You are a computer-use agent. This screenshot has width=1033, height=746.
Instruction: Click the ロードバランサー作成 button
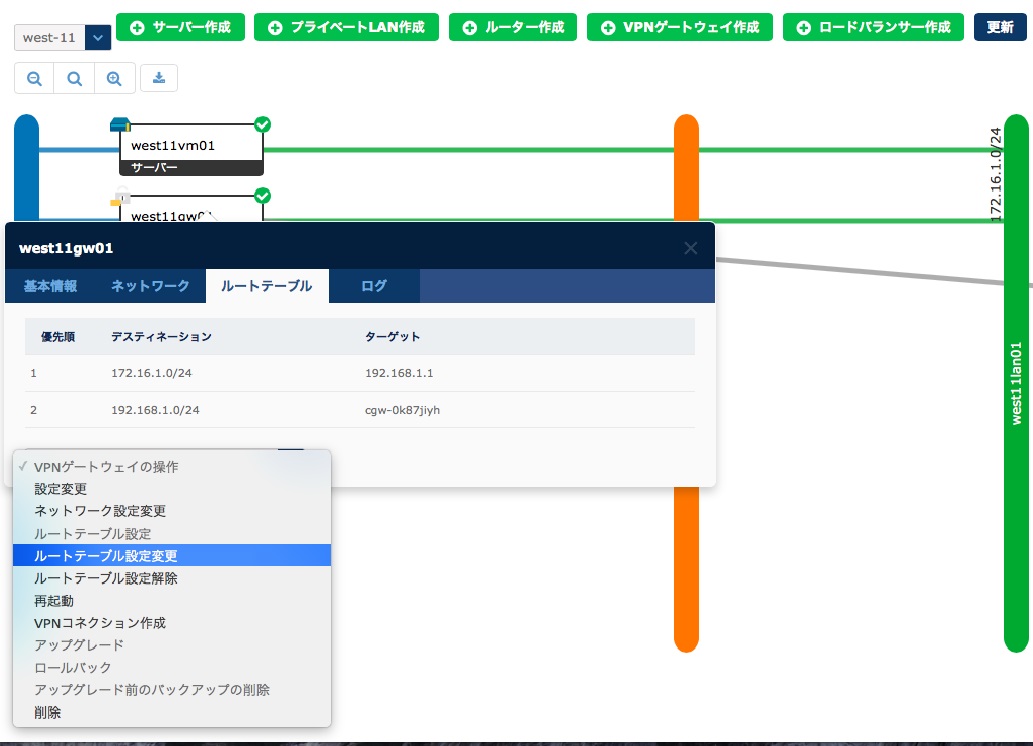tap(873, 28)
